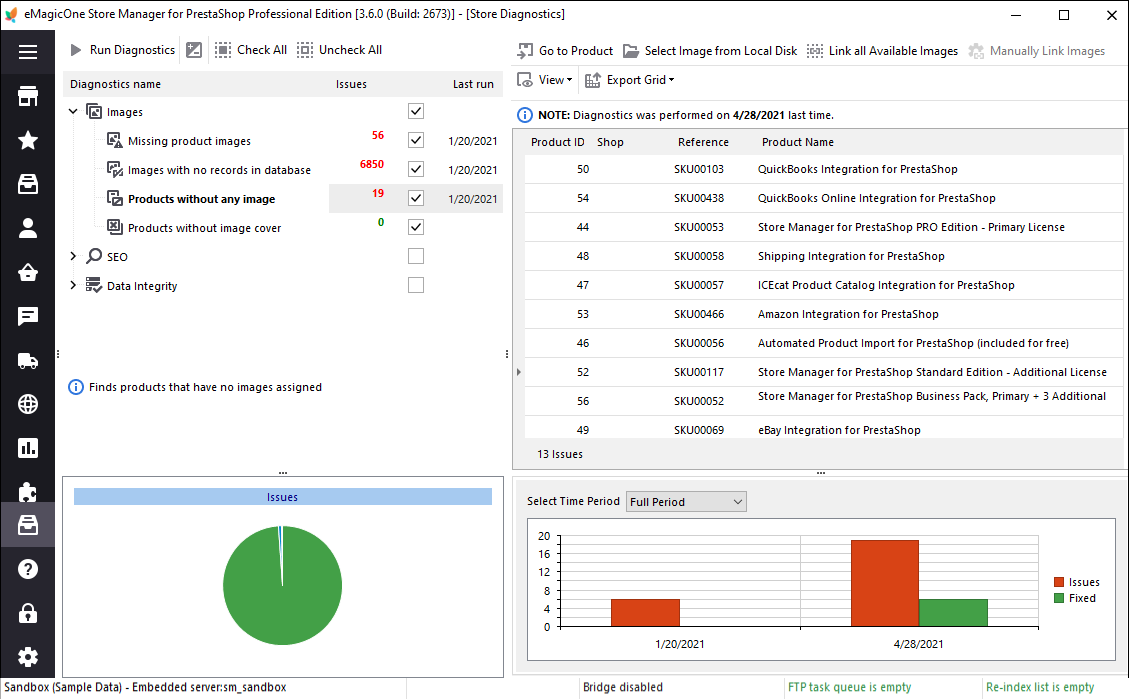Sort by Reference column header
This screenshot has width=1129, height=699.
click(x=703, y=143)
